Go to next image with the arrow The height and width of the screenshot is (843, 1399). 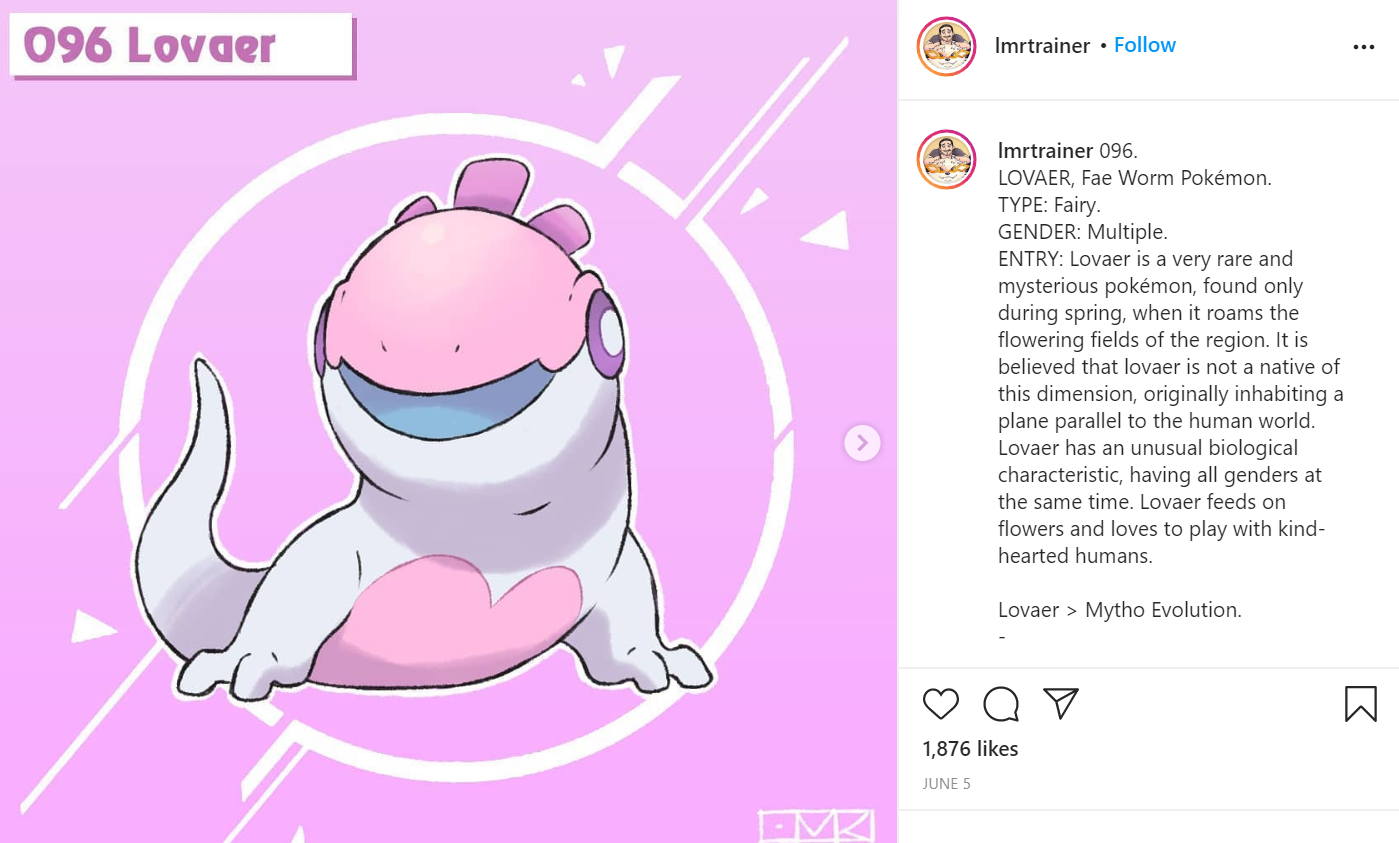click(862, 442)
